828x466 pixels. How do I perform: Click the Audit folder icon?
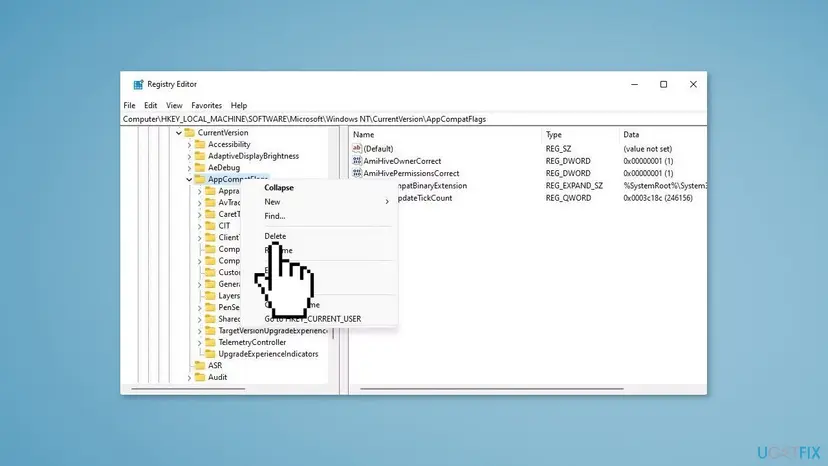tap(200, 377)
